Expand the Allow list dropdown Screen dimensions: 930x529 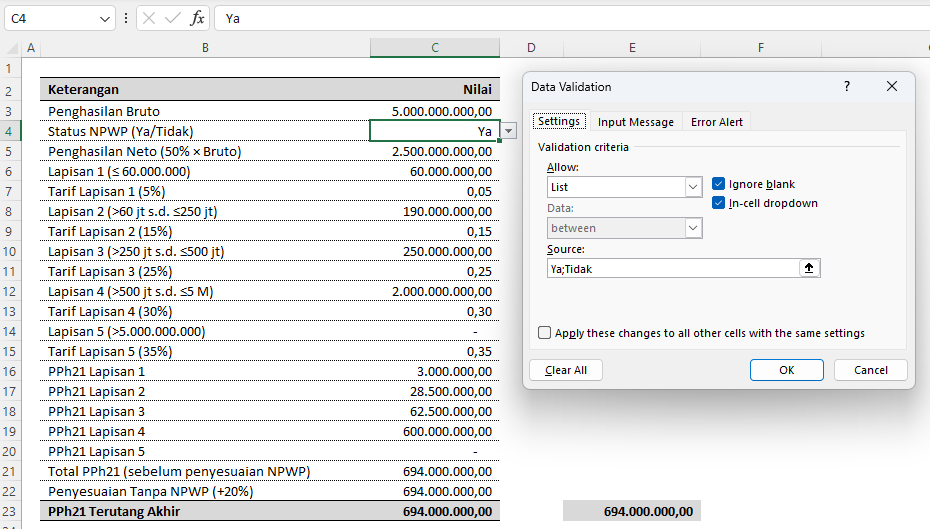tap(693, 187)
